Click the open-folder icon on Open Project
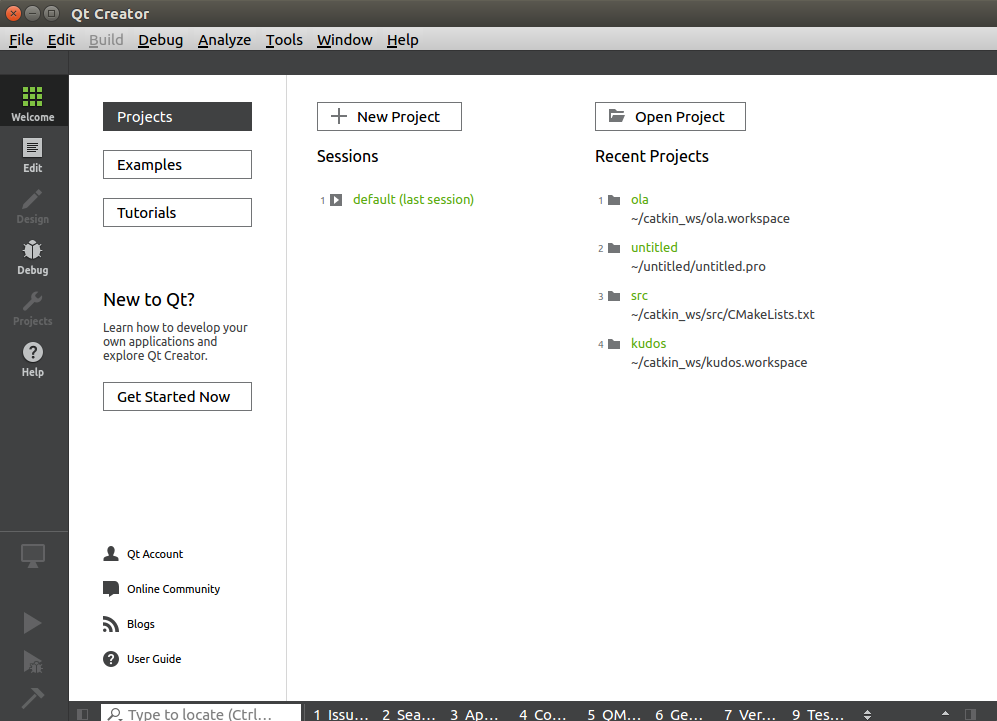The width and height of the screenshot is (997, 721). 617,116
